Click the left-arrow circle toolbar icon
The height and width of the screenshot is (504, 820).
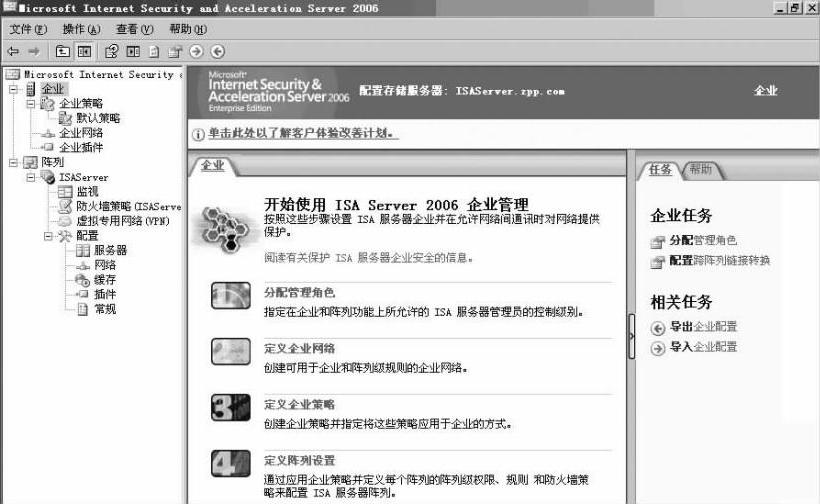[x=218, y=51]
